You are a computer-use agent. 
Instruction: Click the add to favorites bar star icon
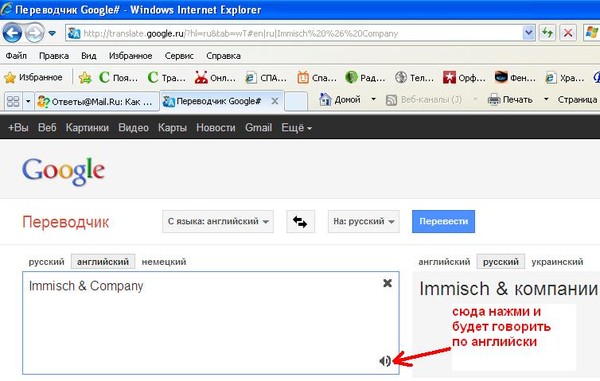(85, 78)
